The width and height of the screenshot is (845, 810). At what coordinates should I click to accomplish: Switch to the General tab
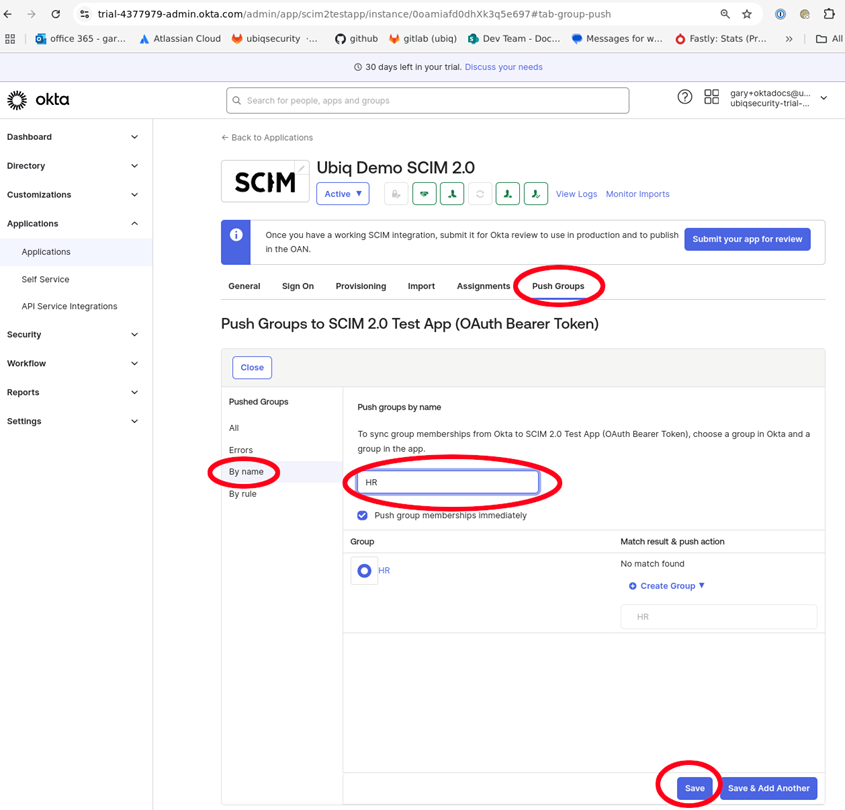(244, 286)
